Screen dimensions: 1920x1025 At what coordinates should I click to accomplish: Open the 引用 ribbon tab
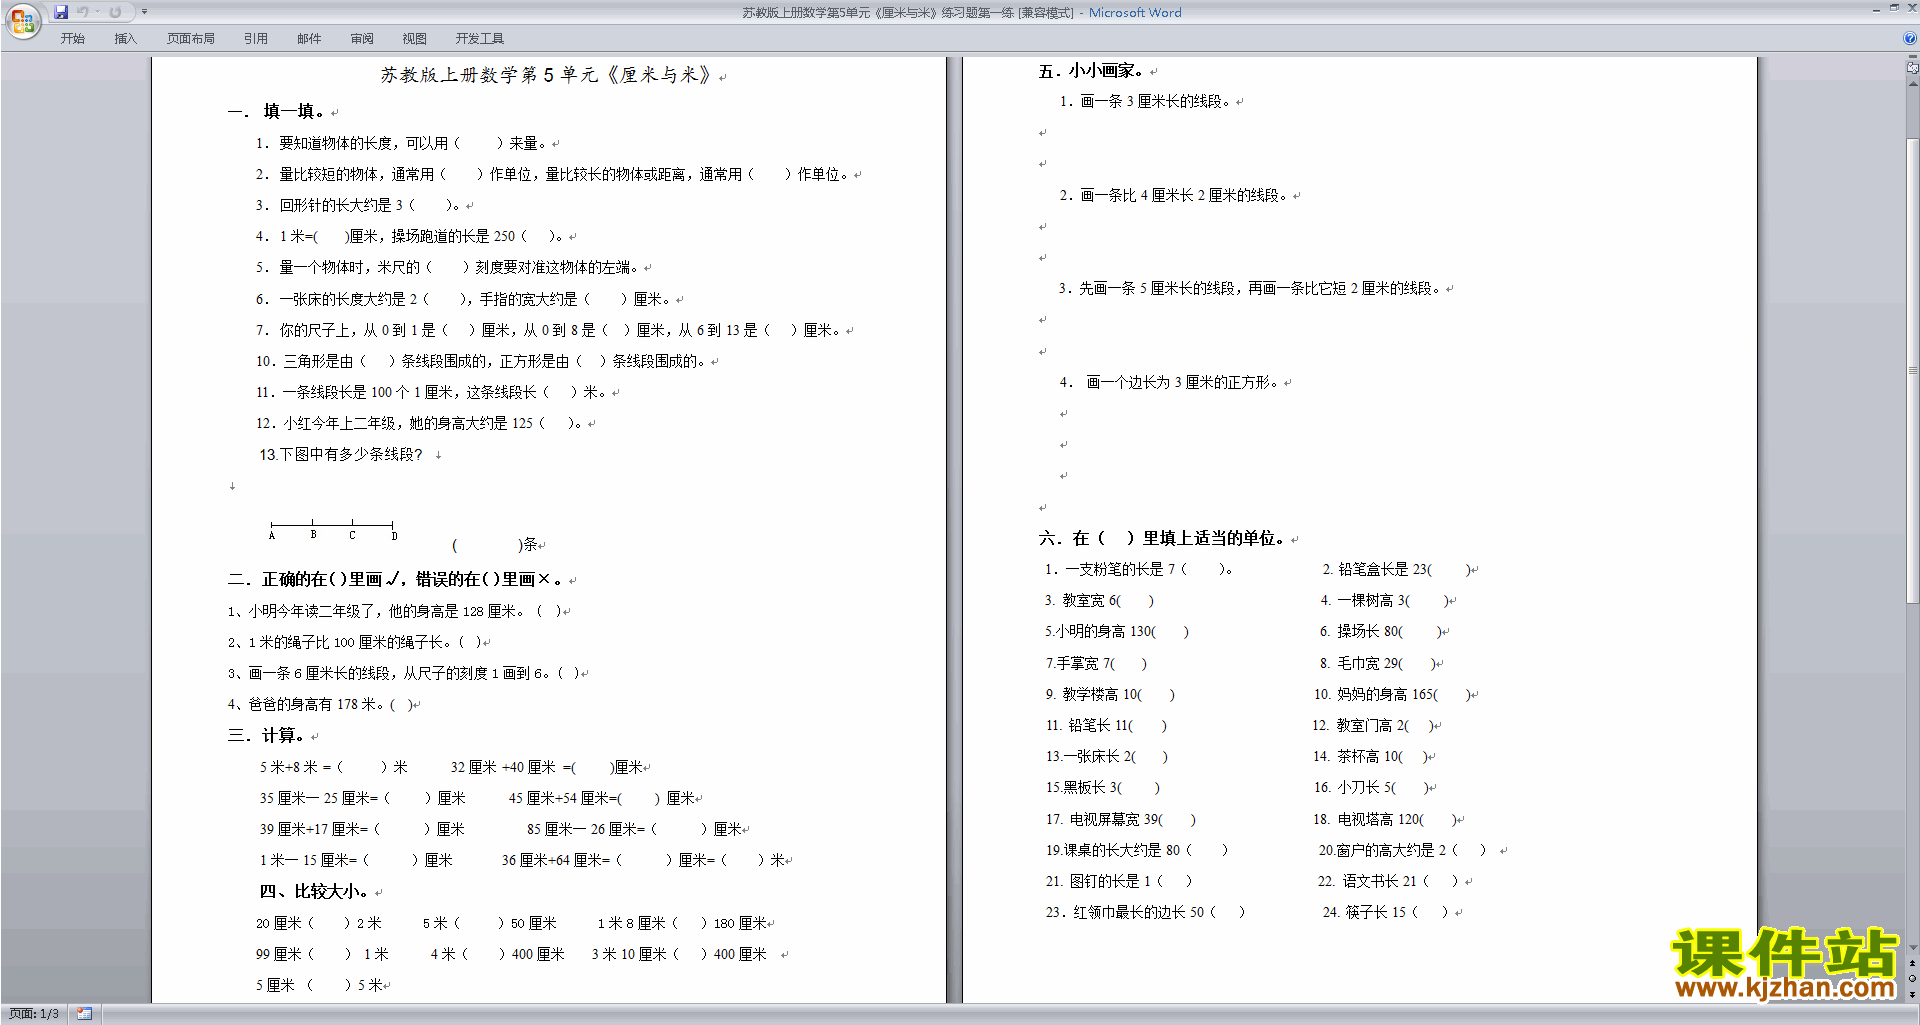click(x=256, y=38)
